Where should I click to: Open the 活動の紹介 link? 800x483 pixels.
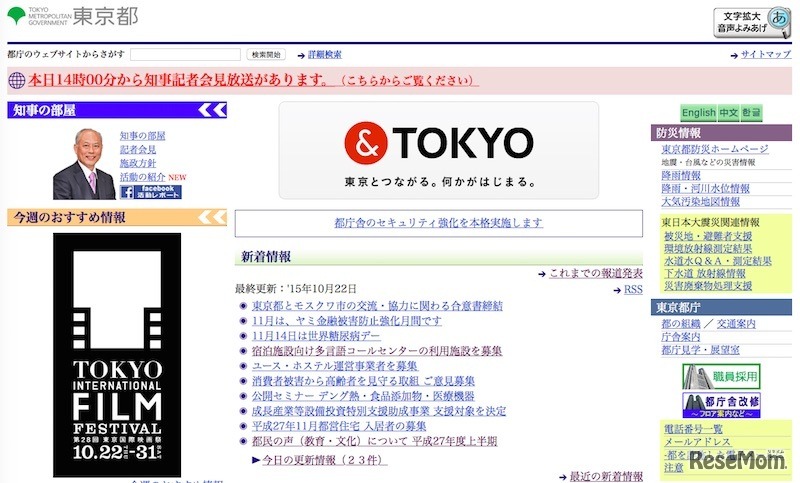(x=142, y=177)
